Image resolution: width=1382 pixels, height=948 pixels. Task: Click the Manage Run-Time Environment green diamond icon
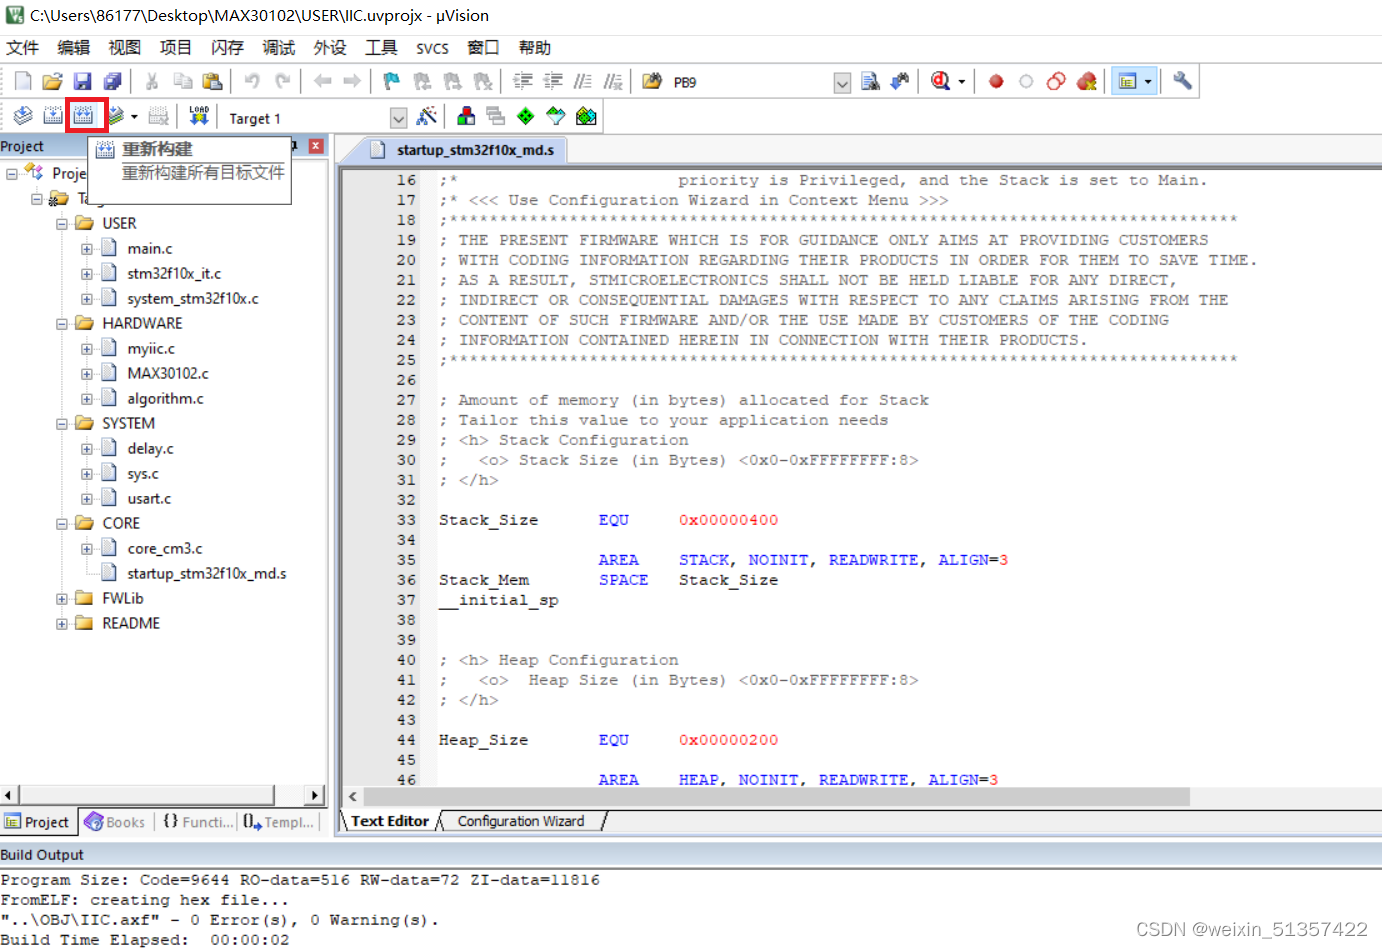(x=526, y=116)
